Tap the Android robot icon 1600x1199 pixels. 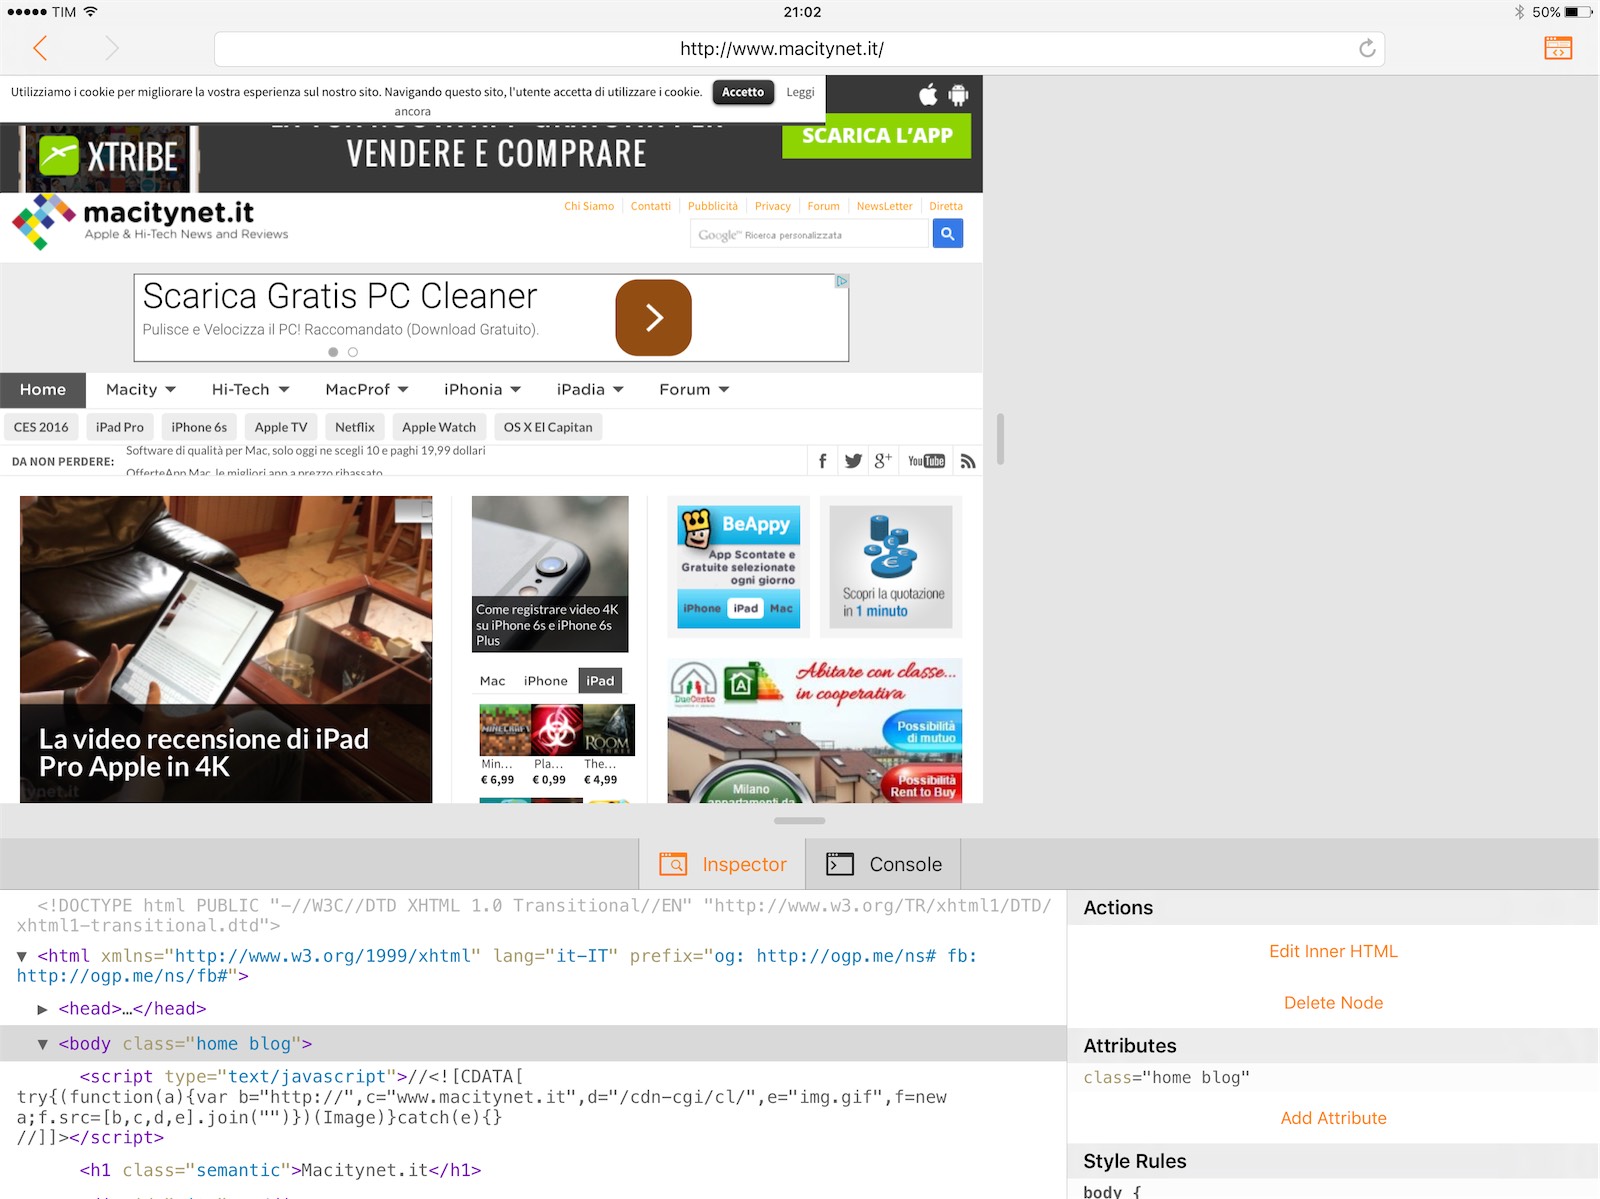pyautogui.click(x=958, y=95)
